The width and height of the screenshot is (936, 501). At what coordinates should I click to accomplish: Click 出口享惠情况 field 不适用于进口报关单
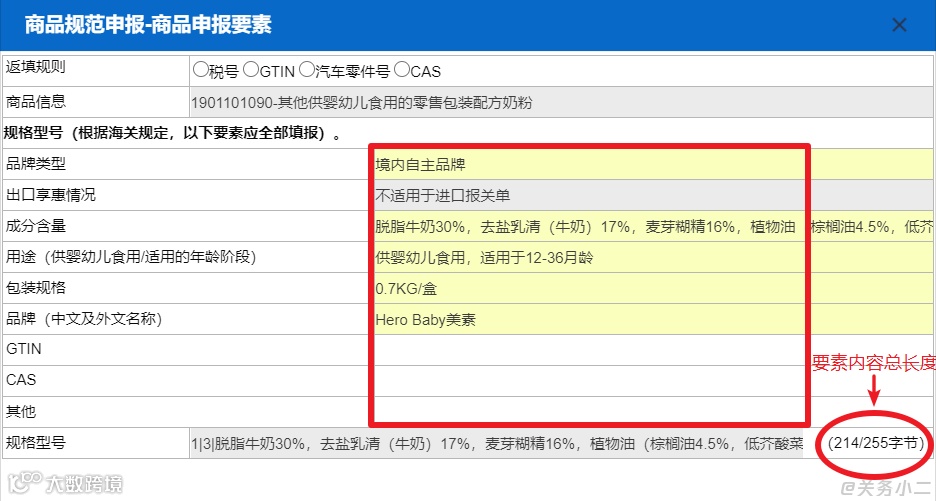652,195
